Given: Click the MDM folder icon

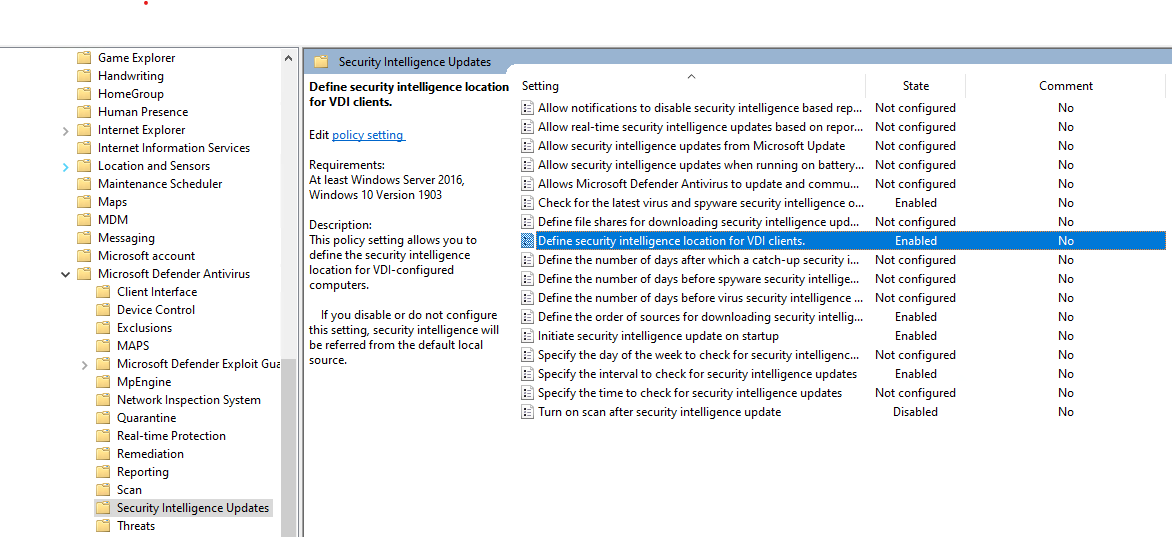Looking at the screenshot, I should point(84,220).
